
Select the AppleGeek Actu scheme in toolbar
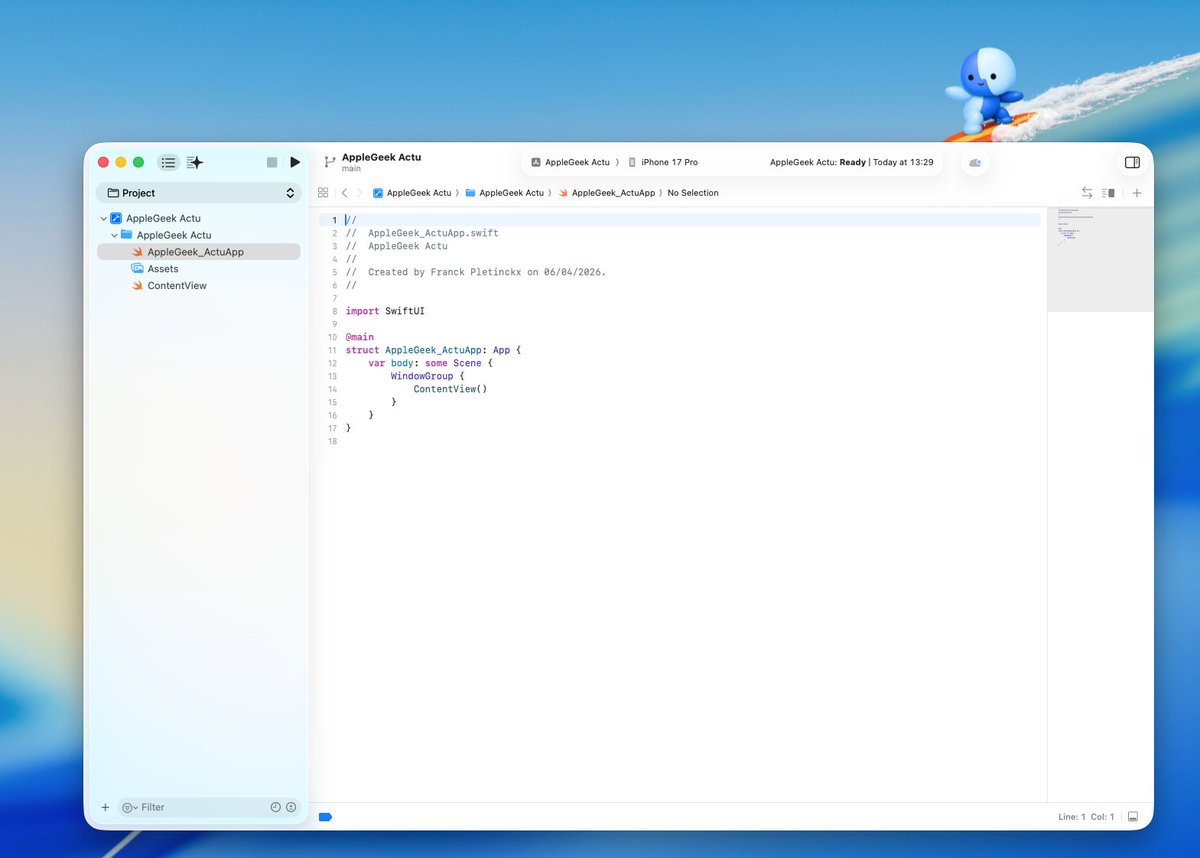[569, 162]
